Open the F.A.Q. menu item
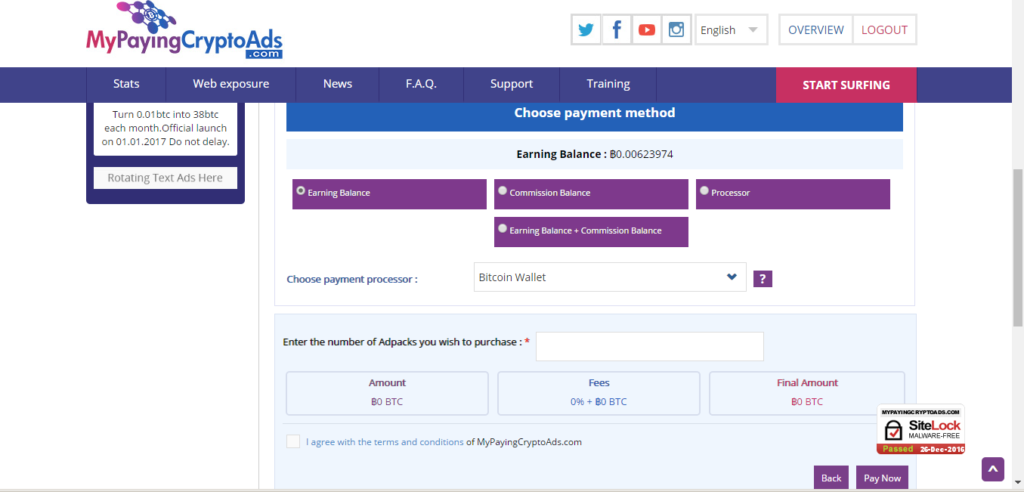This screenshot has width=1024, height=492. (421, 84)
